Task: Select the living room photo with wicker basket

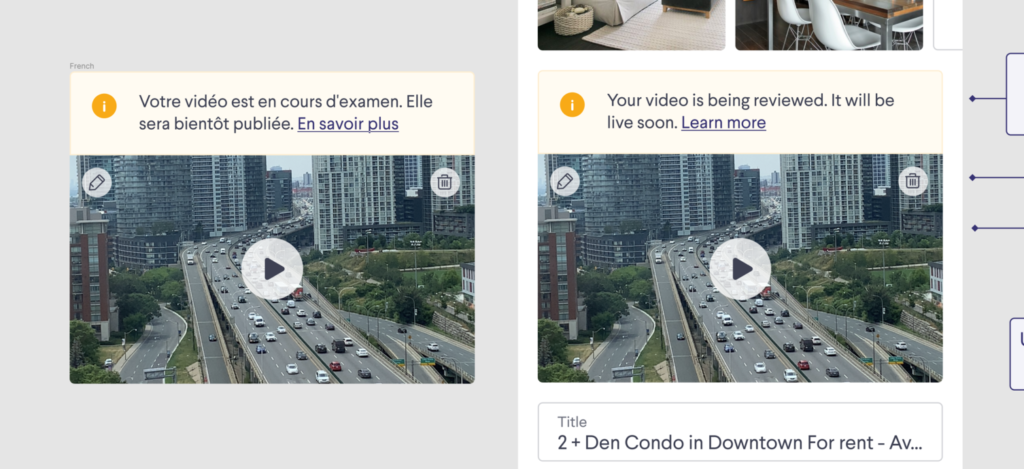Action: tap(631, 25)
